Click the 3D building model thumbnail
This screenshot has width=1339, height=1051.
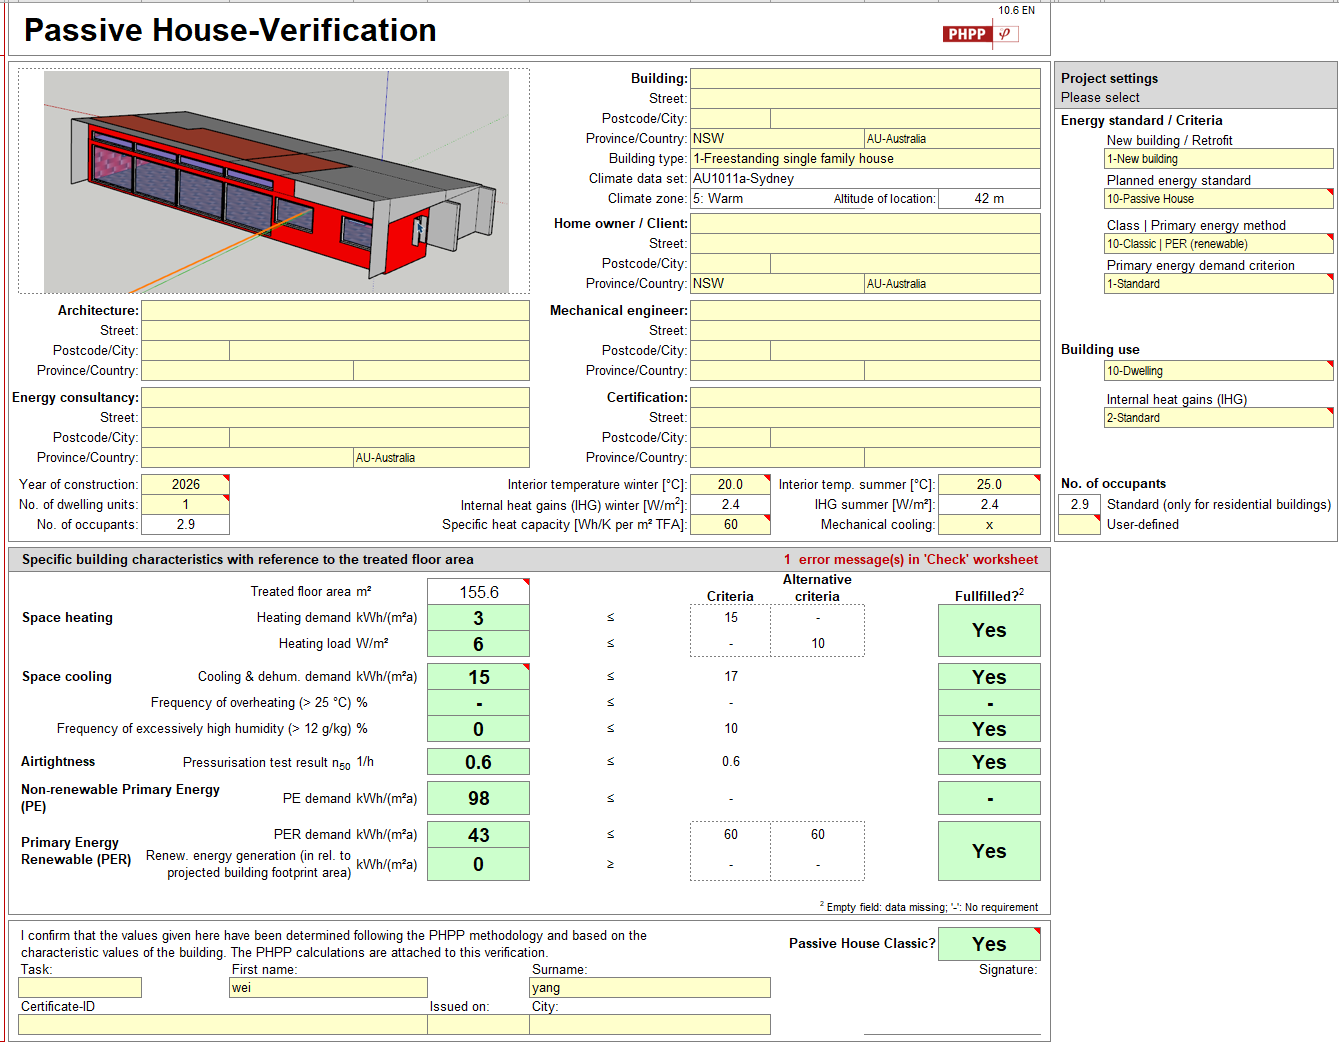click(x=276, y=181)
